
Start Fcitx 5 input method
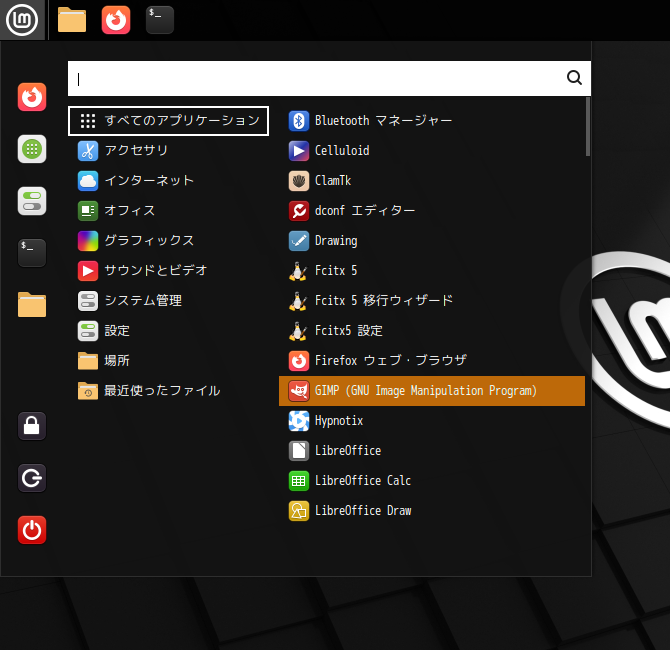click(432, 271)
